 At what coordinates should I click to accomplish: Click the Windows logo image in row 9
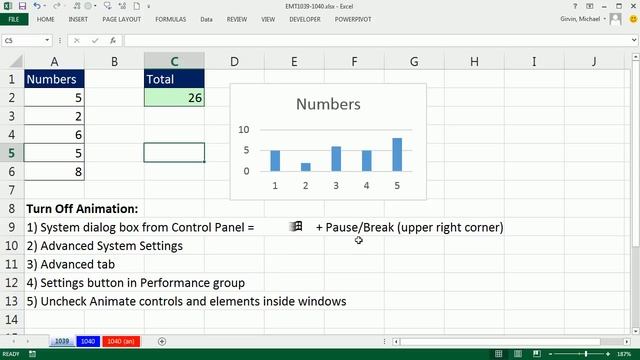(296, 227)
